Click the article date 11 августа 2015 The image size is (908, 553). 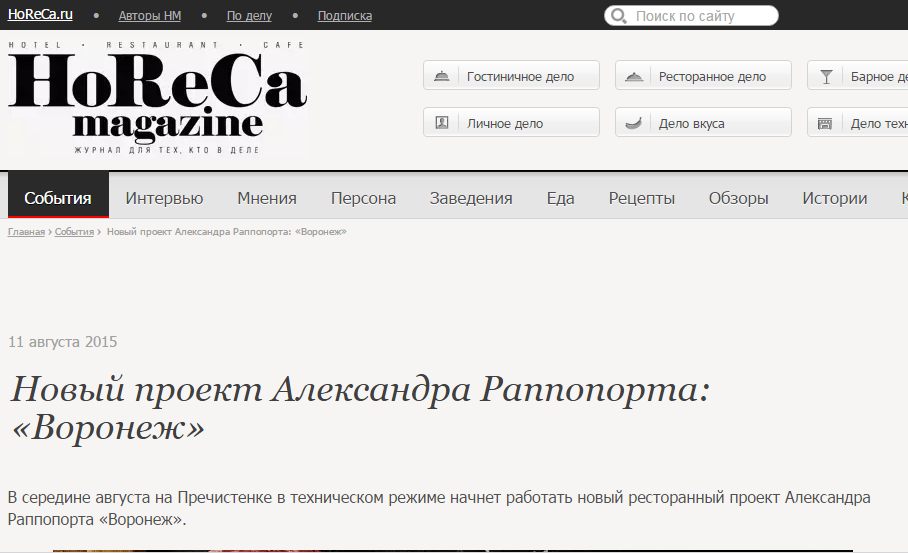point(63,342)
